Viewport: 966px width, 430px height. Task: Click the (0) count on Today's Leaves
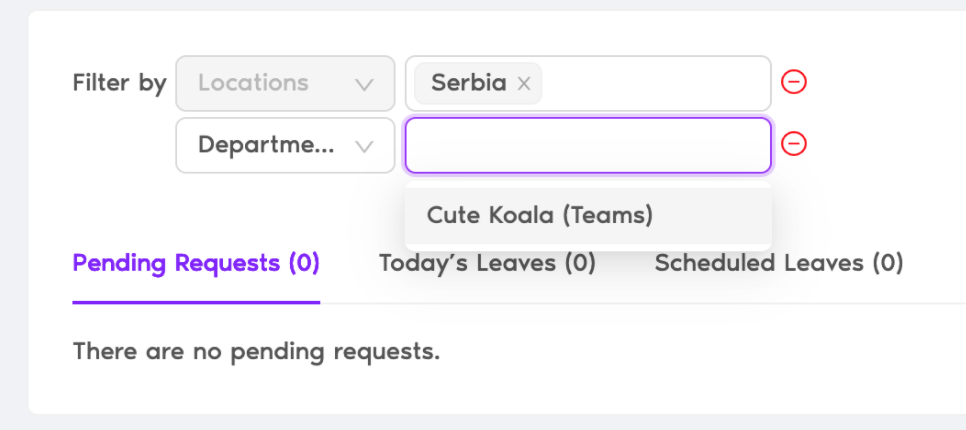pos(580,264)
